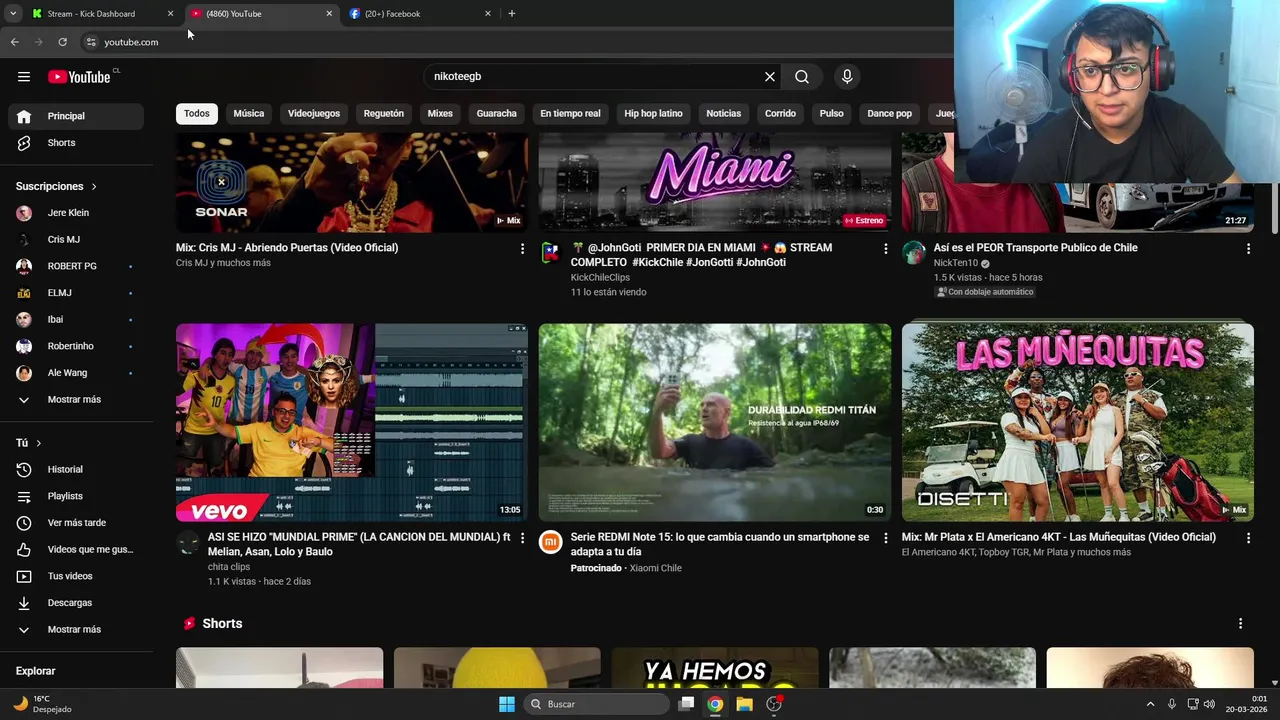Show hidden system tray icons

click(x=1150, y=704)
